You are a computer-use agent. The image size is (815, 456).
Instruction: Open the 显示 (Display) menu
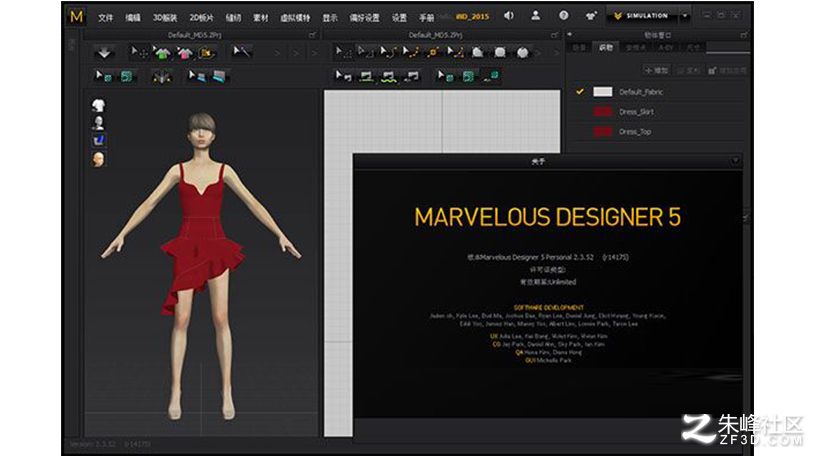tap(330, 18)
